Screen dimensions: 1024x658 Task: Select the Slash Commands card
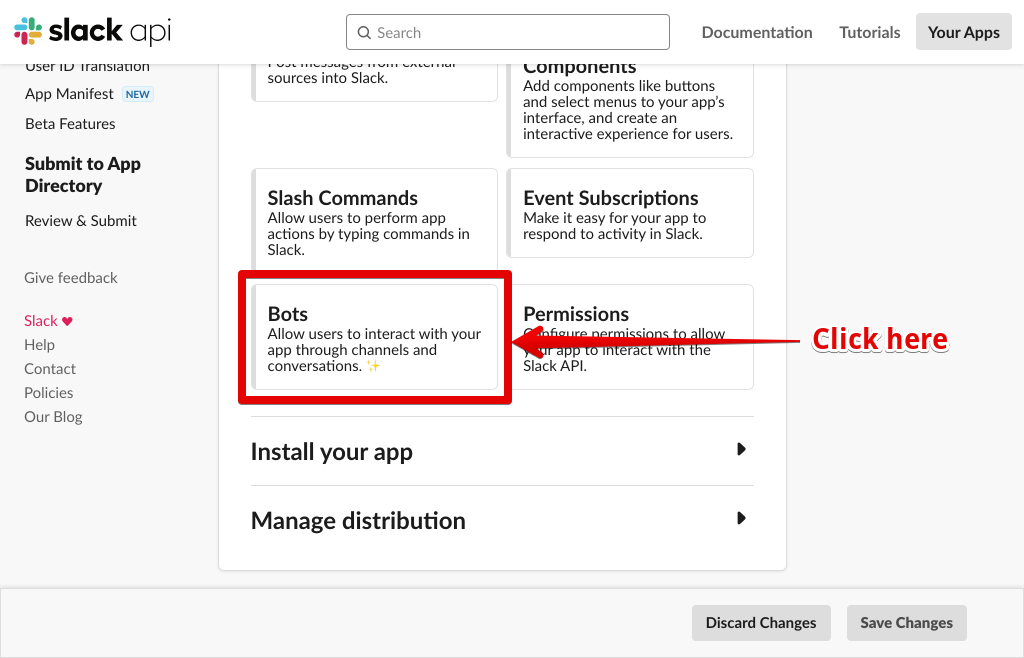click(x=374, y=219)
